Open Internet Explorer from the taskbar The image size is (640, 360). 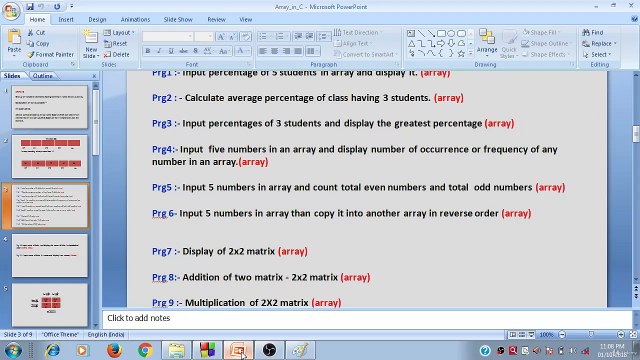52,350
